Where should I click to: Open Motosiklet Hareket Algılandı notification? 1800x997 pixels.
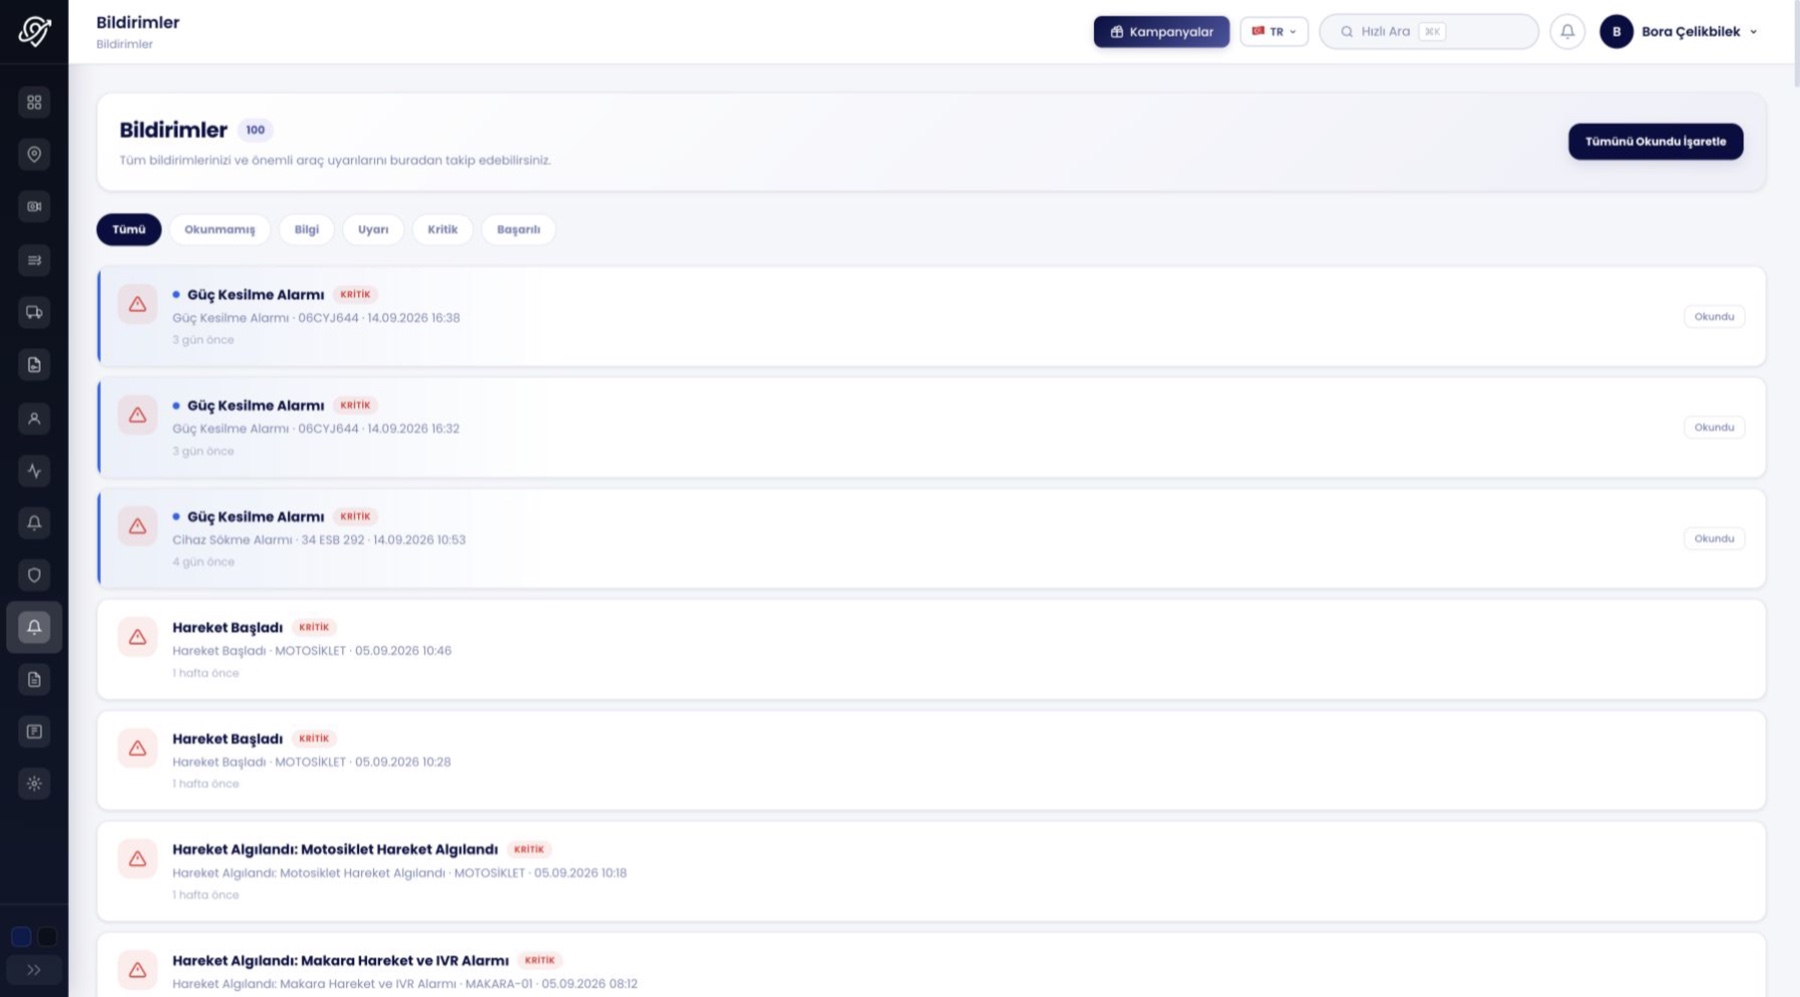tap(931, 871)
